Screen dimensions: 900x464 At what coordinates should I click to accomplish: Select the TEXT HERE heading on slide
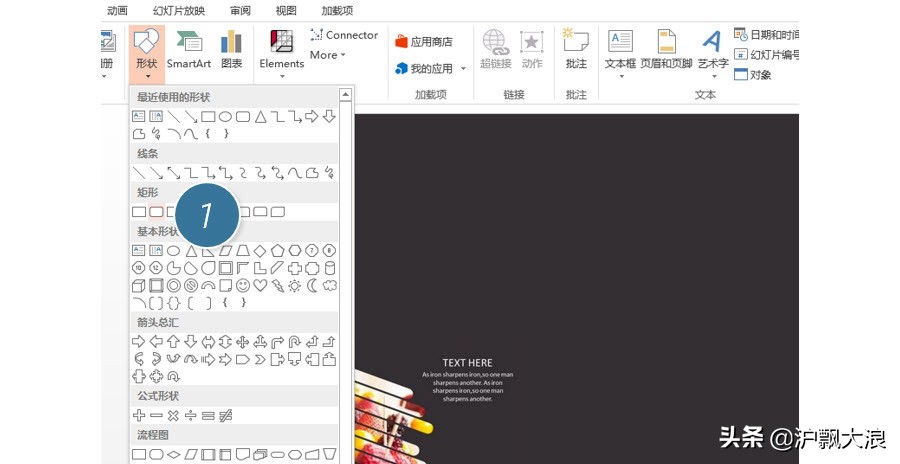point(467,363)
